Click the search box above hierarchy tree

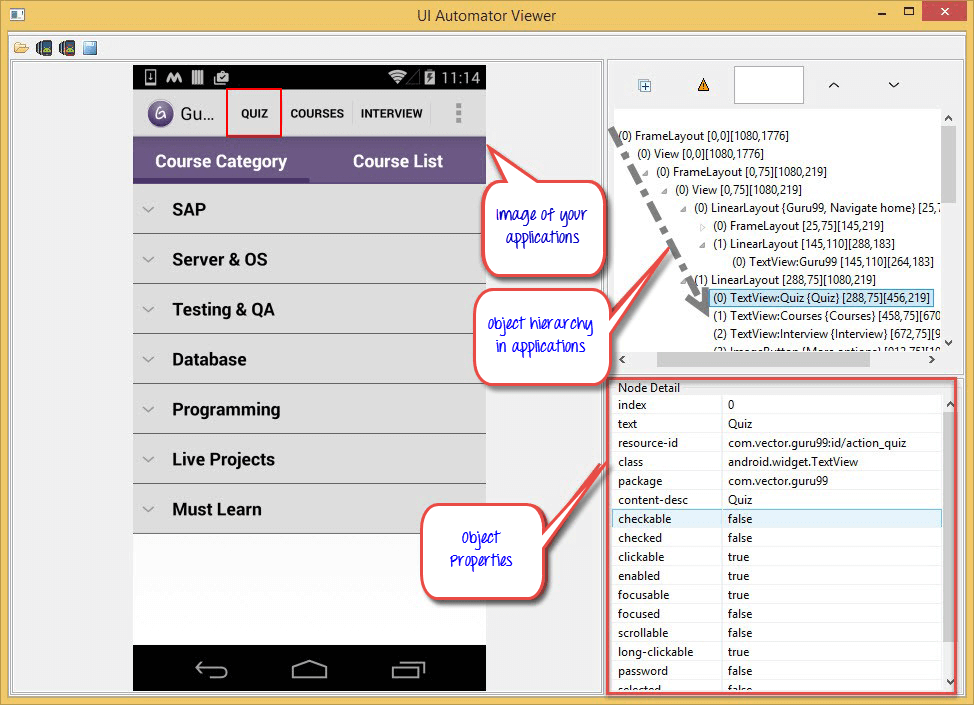pos(768,86)
